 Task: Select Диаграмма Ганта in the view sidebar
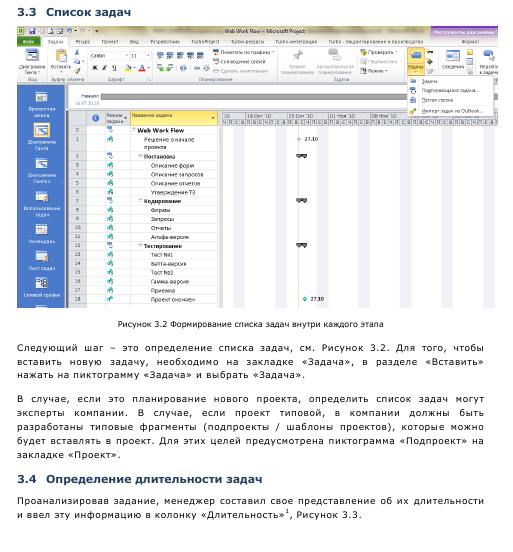coord(42,137)
